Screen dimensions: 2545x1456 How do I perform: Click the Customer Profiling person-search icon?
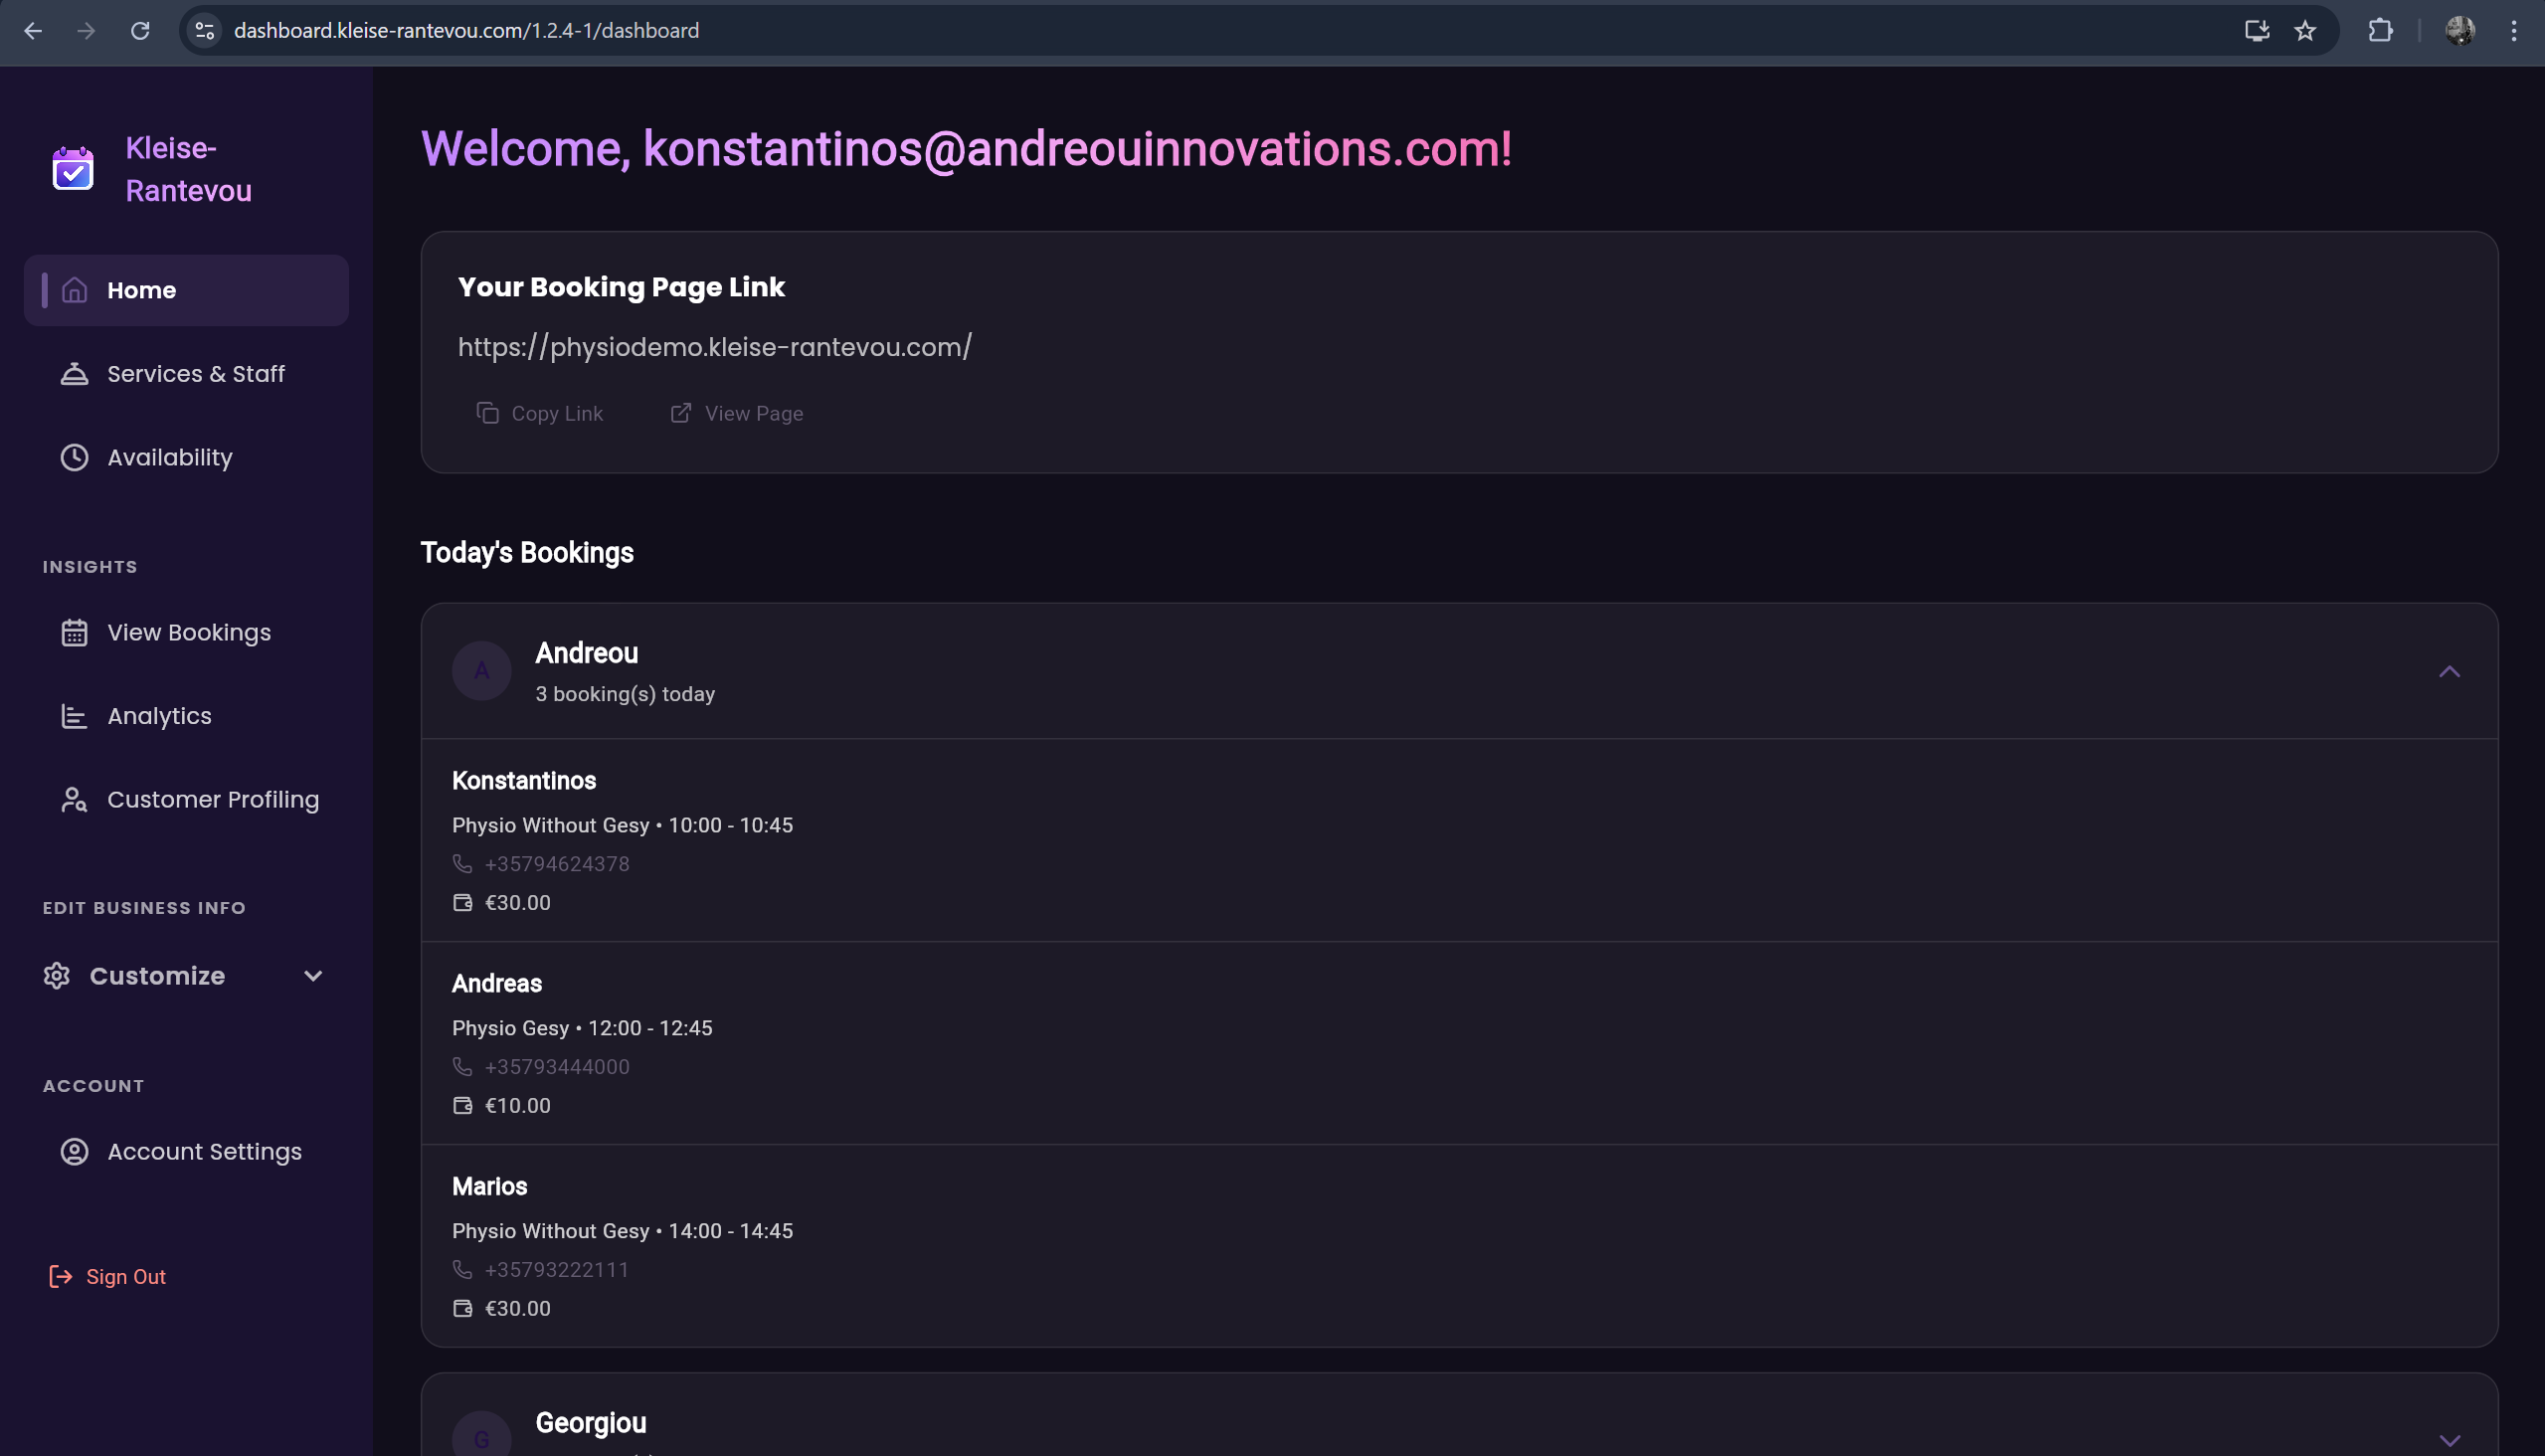[75, 800]
